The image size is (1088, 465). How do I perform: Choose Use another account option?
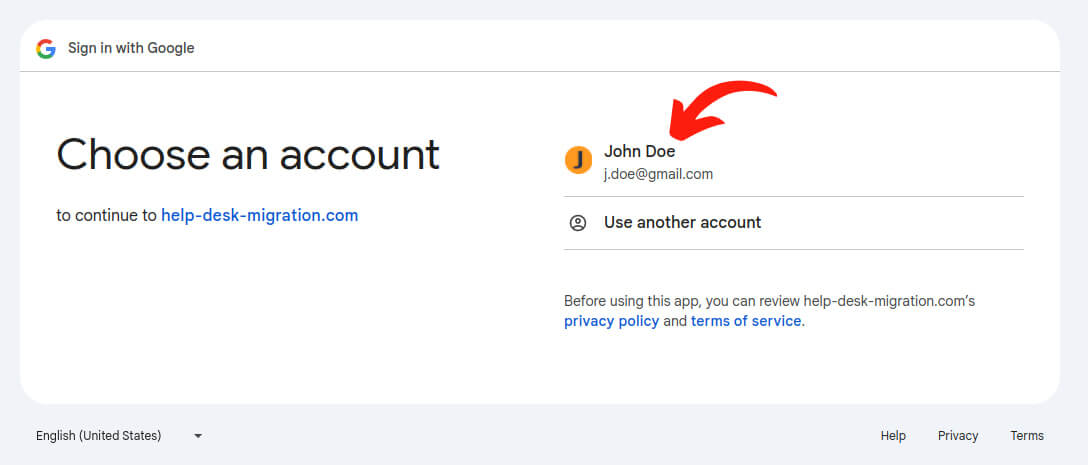[x=682, y=223]
